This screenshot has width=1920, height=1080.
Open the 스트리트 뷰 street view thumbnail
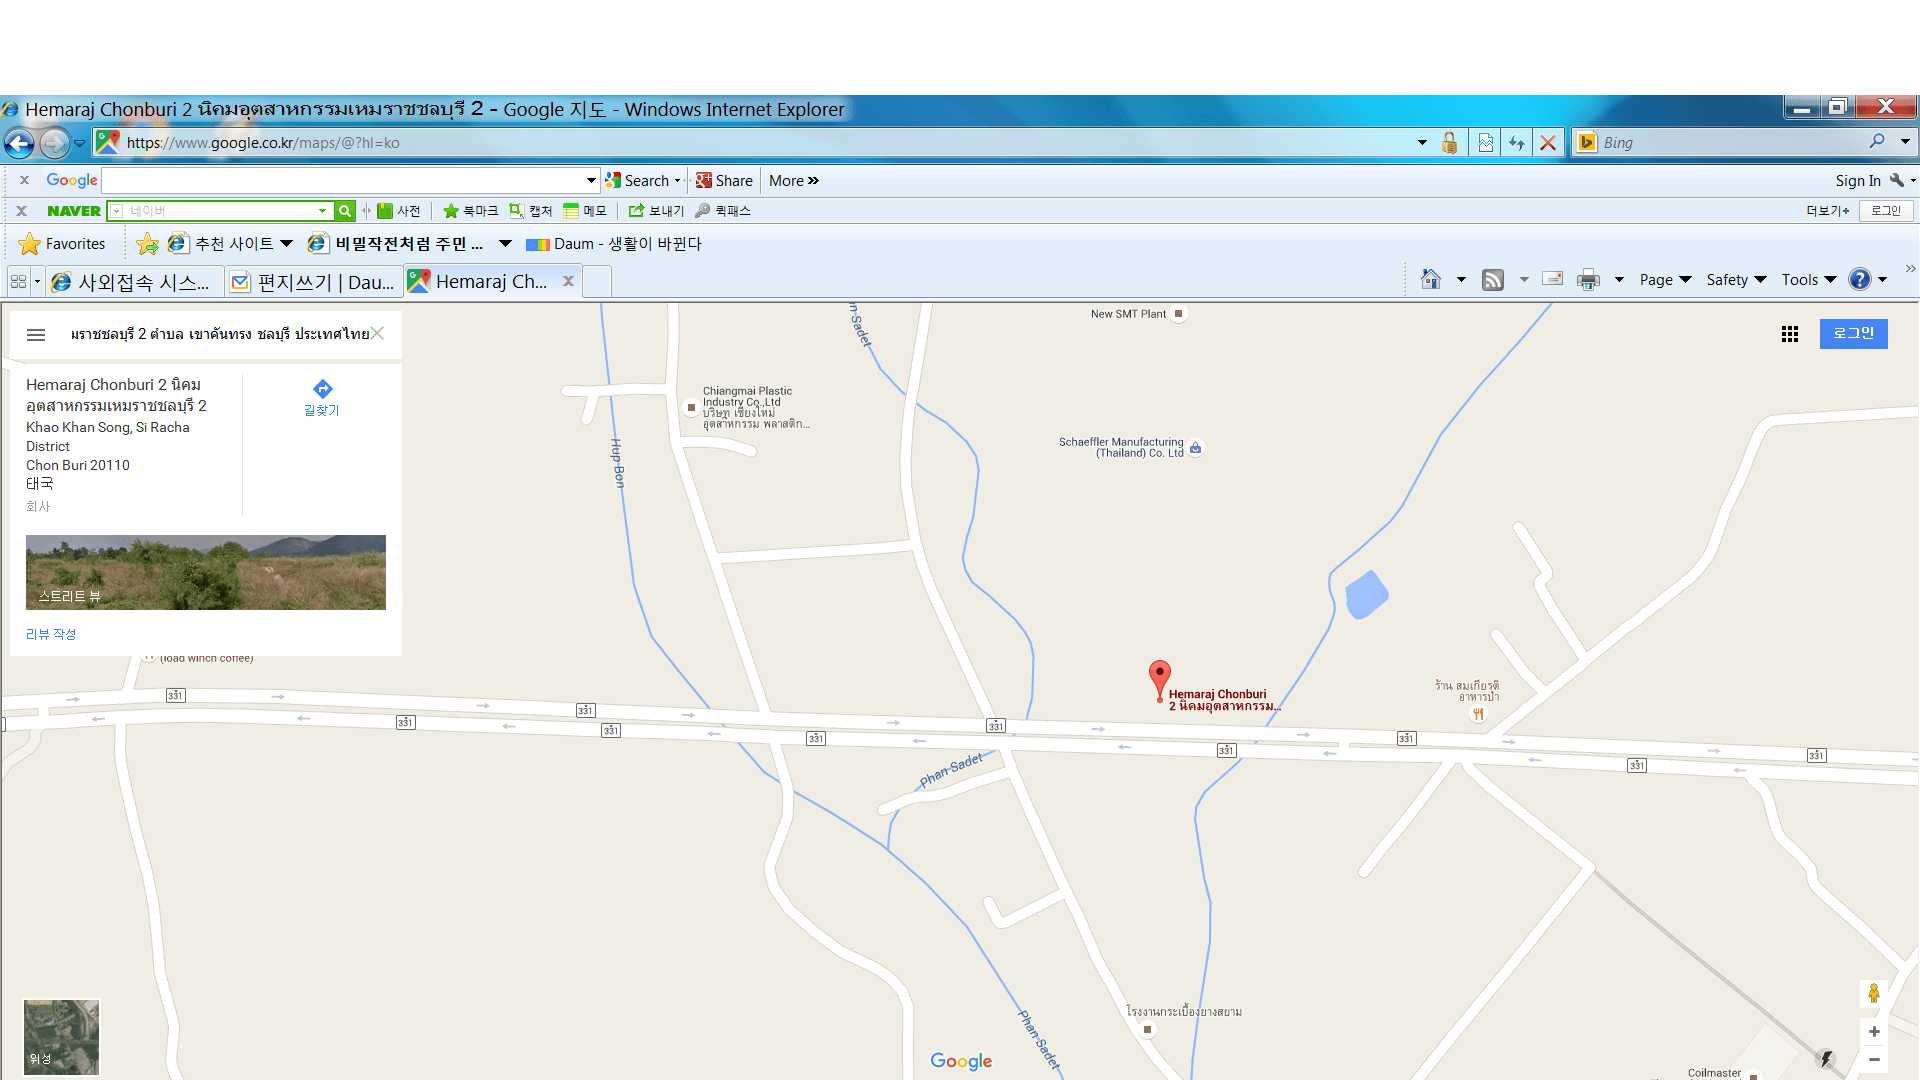[x=206, y=572]
